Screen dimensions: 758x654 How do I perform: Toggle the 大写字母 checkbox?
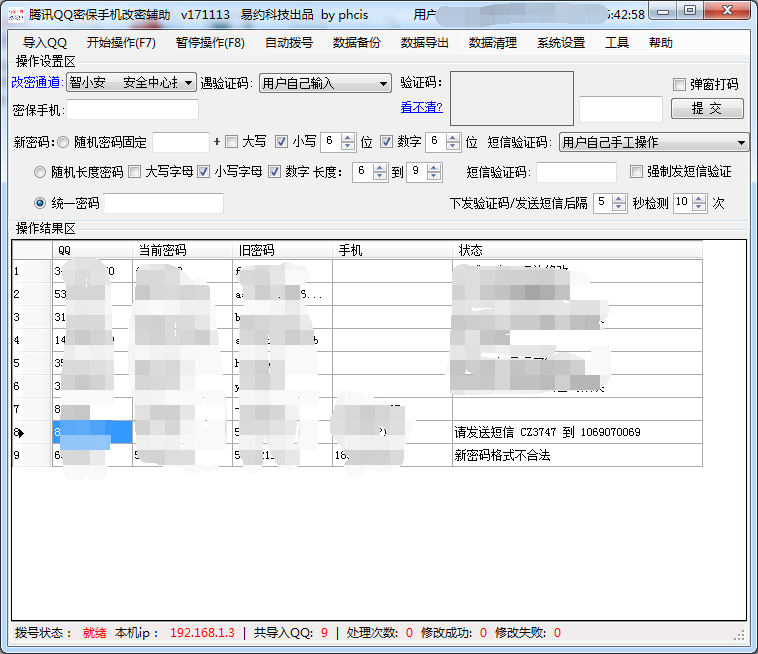(135, 172)
